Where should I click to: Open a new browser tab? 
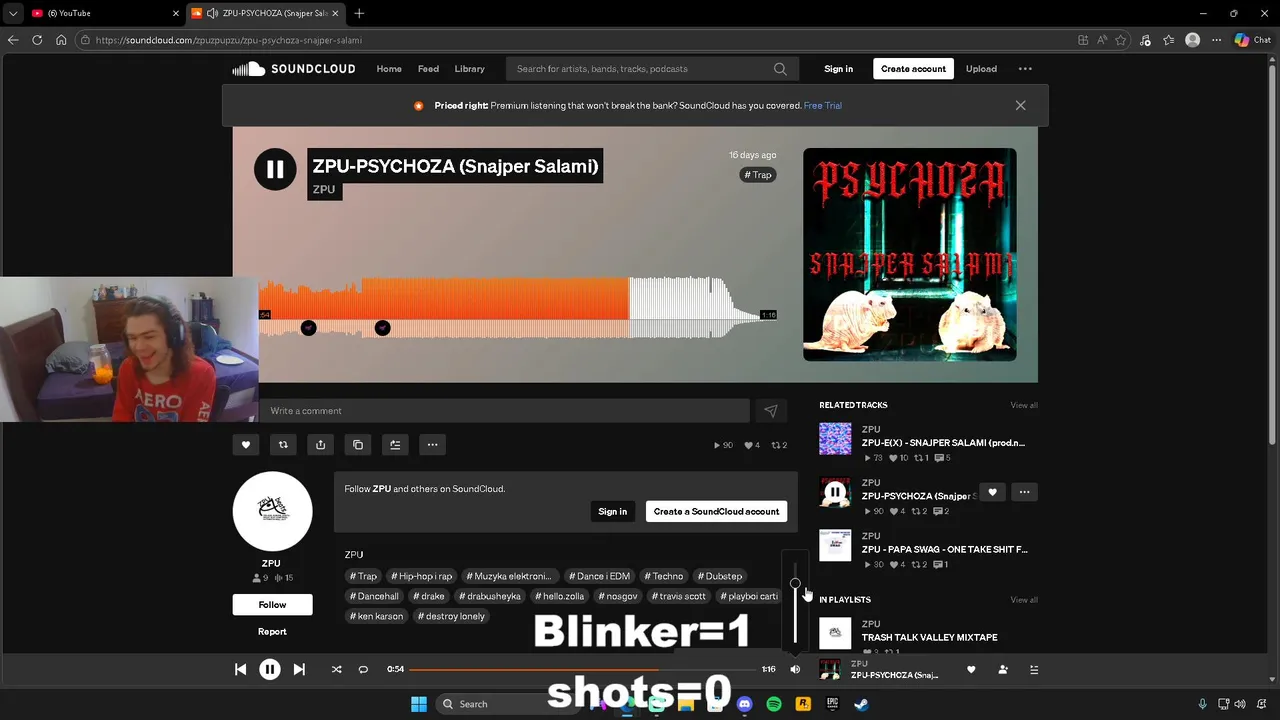pyautogui.click(x=359, y=13)
